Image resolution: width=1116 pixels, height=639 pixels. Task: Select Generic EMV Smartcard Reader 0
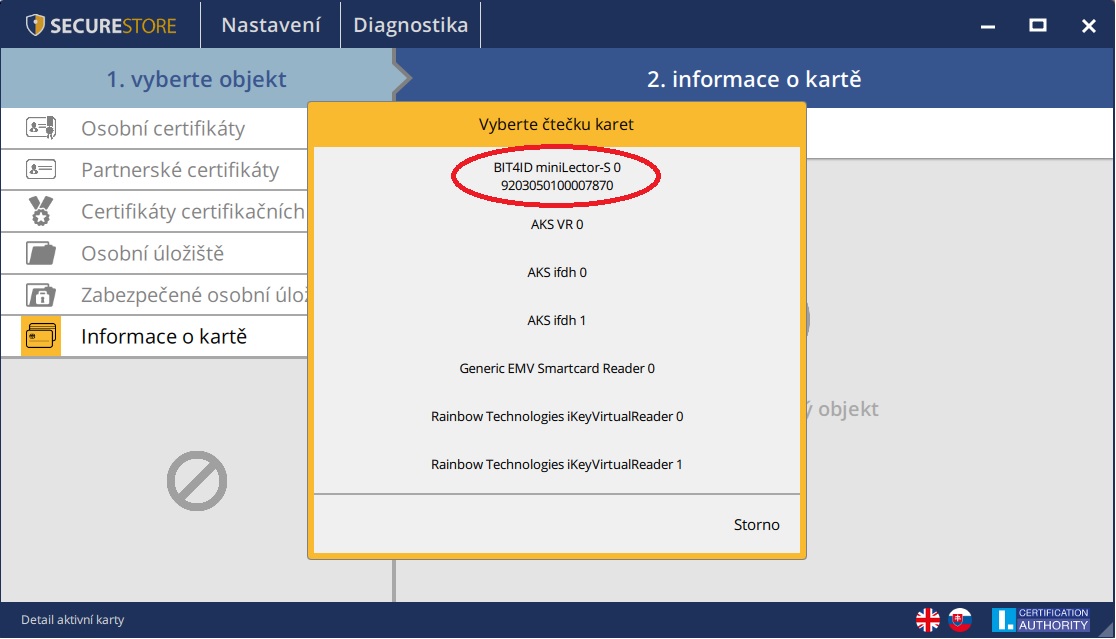click(557, 369)
